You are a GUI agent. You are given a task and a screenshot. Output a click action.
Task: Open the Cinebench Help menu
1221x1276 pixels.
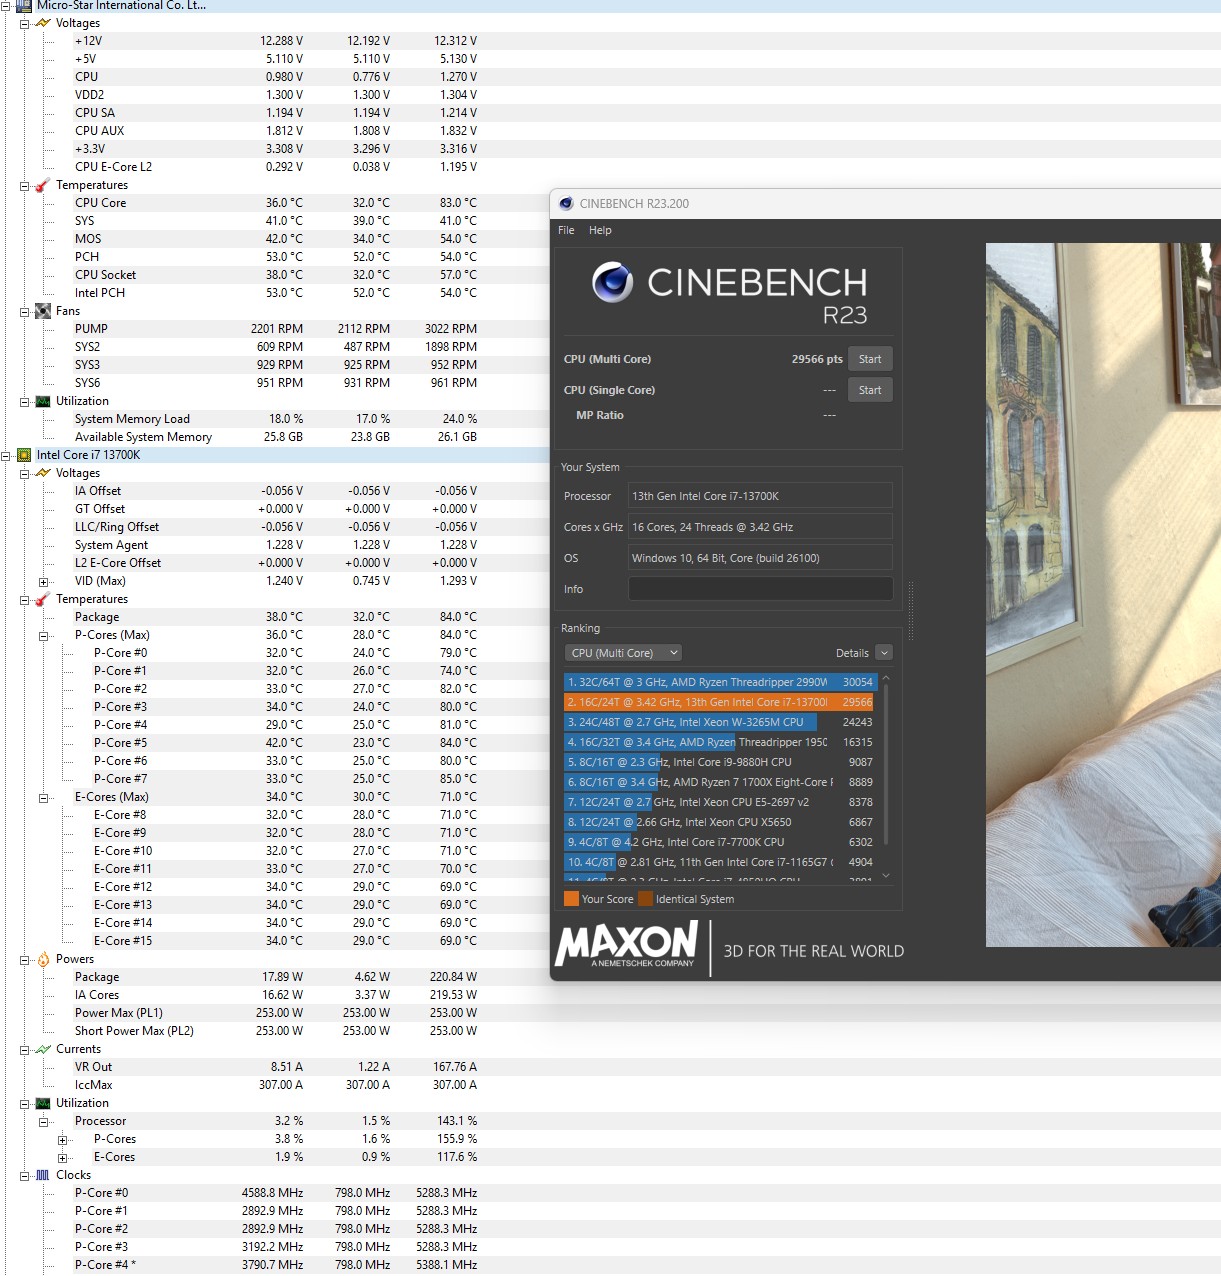[600, 230]
